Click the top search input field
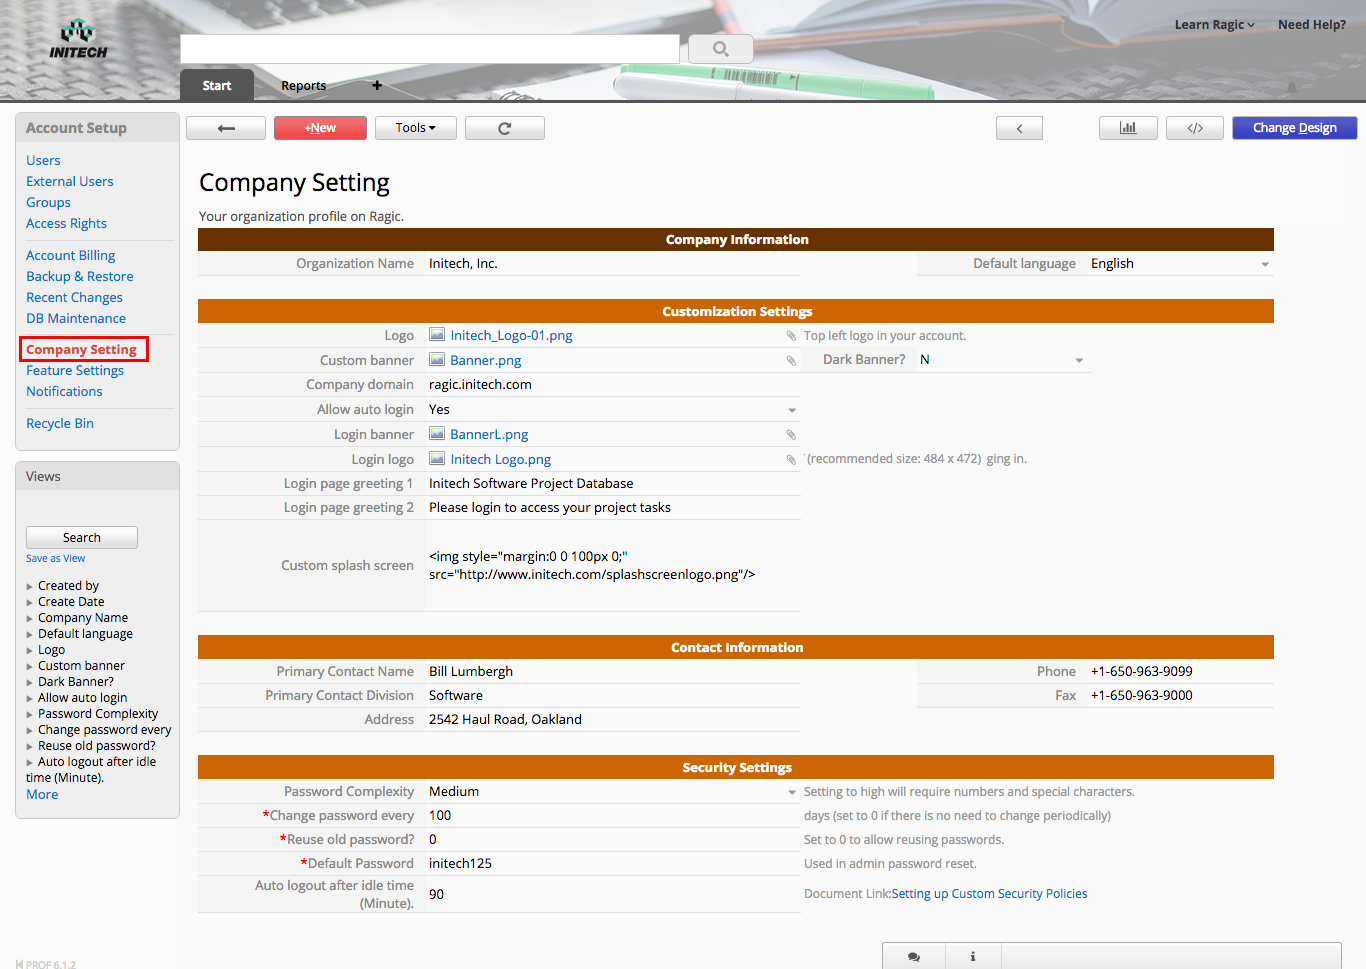Viewport: 1366px width, 969px height. pyautogui.click(x=430, y=49)
